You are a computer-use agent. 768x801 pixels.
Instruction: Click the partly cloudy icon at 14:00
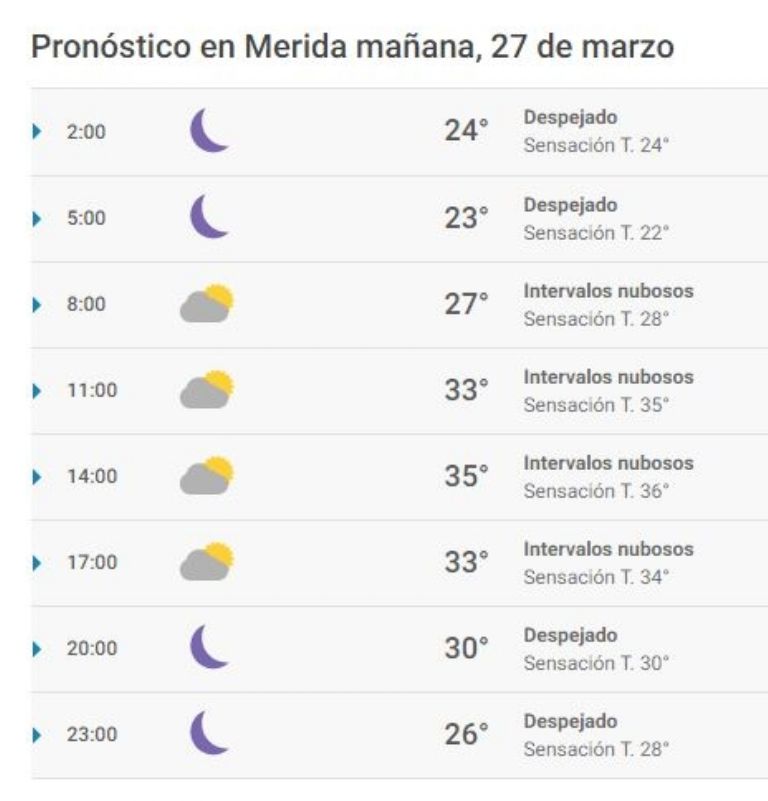pyautogui.click(x=207, y=475)
